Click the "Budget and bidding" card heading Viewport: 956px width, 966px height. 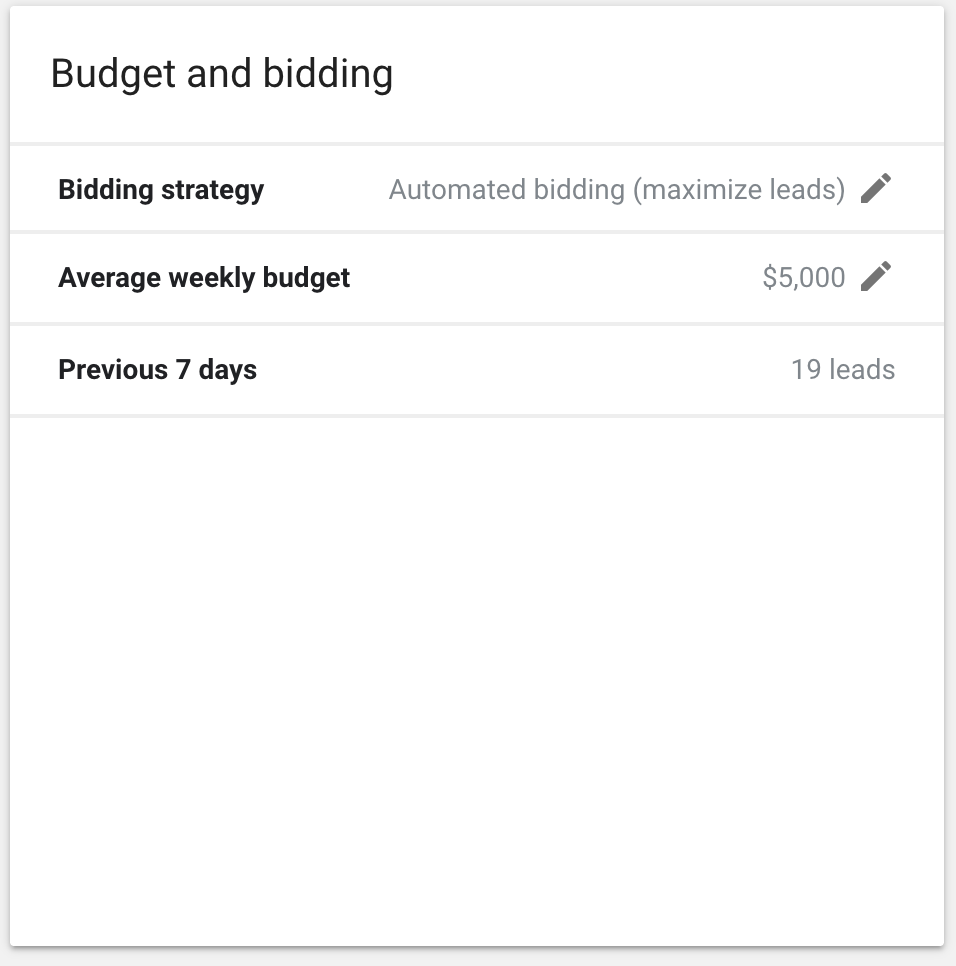pos(221,74)
